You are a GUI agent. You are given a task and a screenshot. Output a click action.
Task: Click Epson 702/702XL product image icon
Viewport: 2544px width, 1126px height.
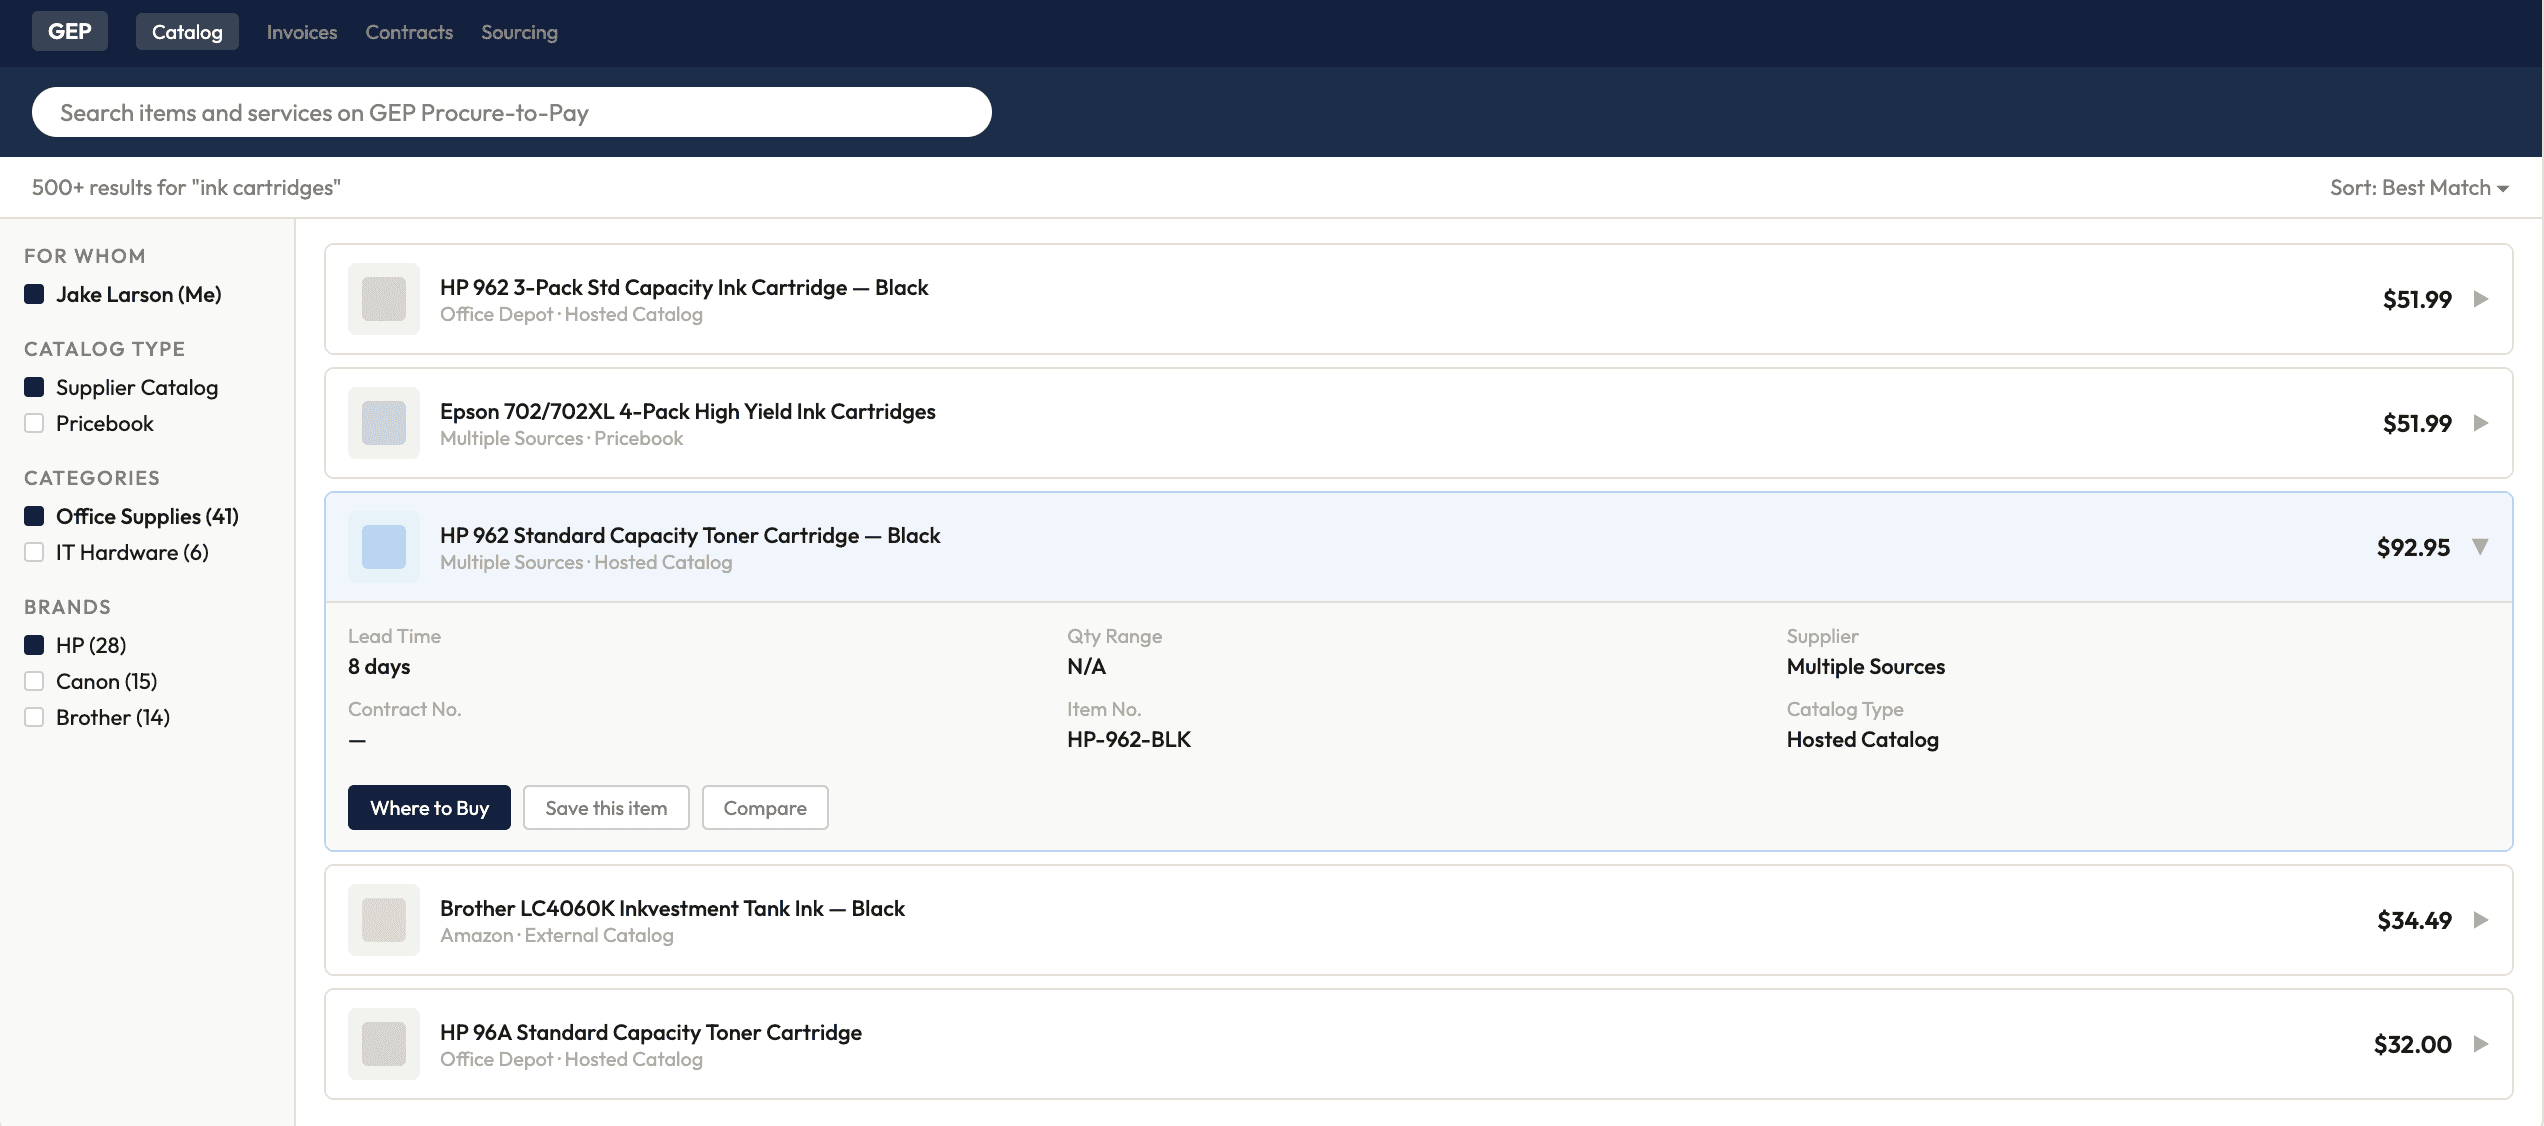(383, 423)
